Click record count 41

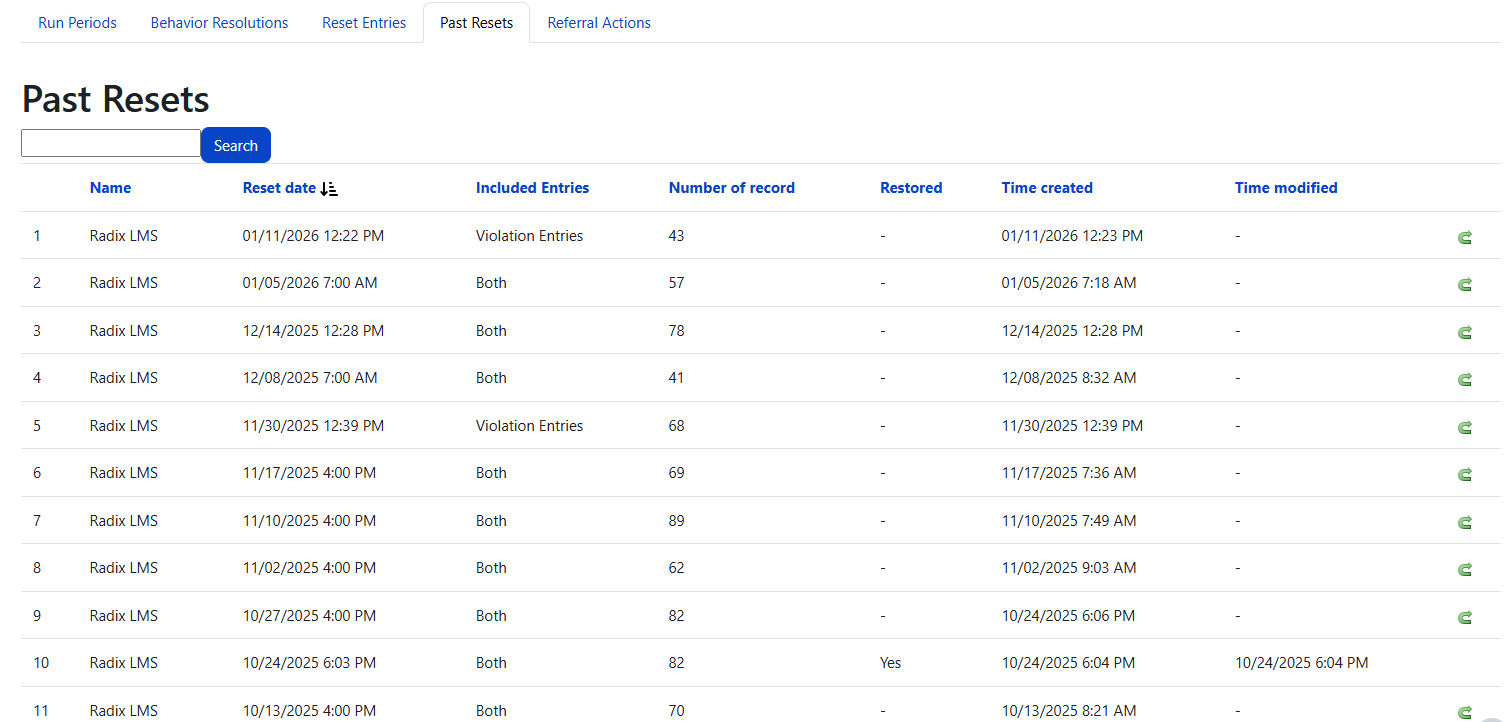point(677,378)
